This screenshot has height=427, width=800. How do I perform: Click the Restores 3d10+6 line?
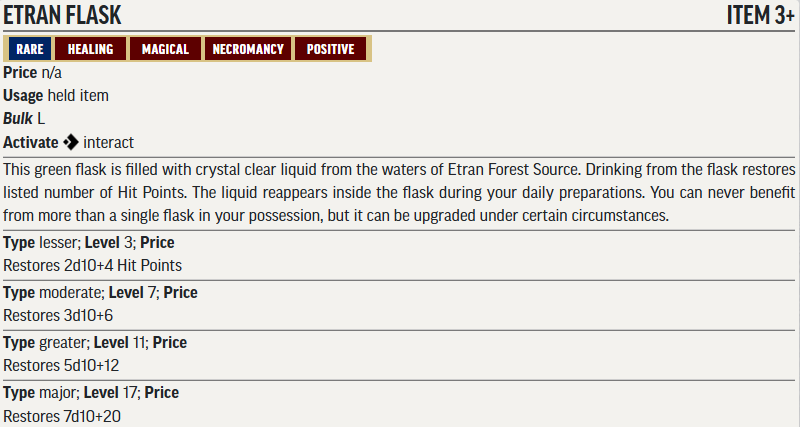tap(58, 316)
